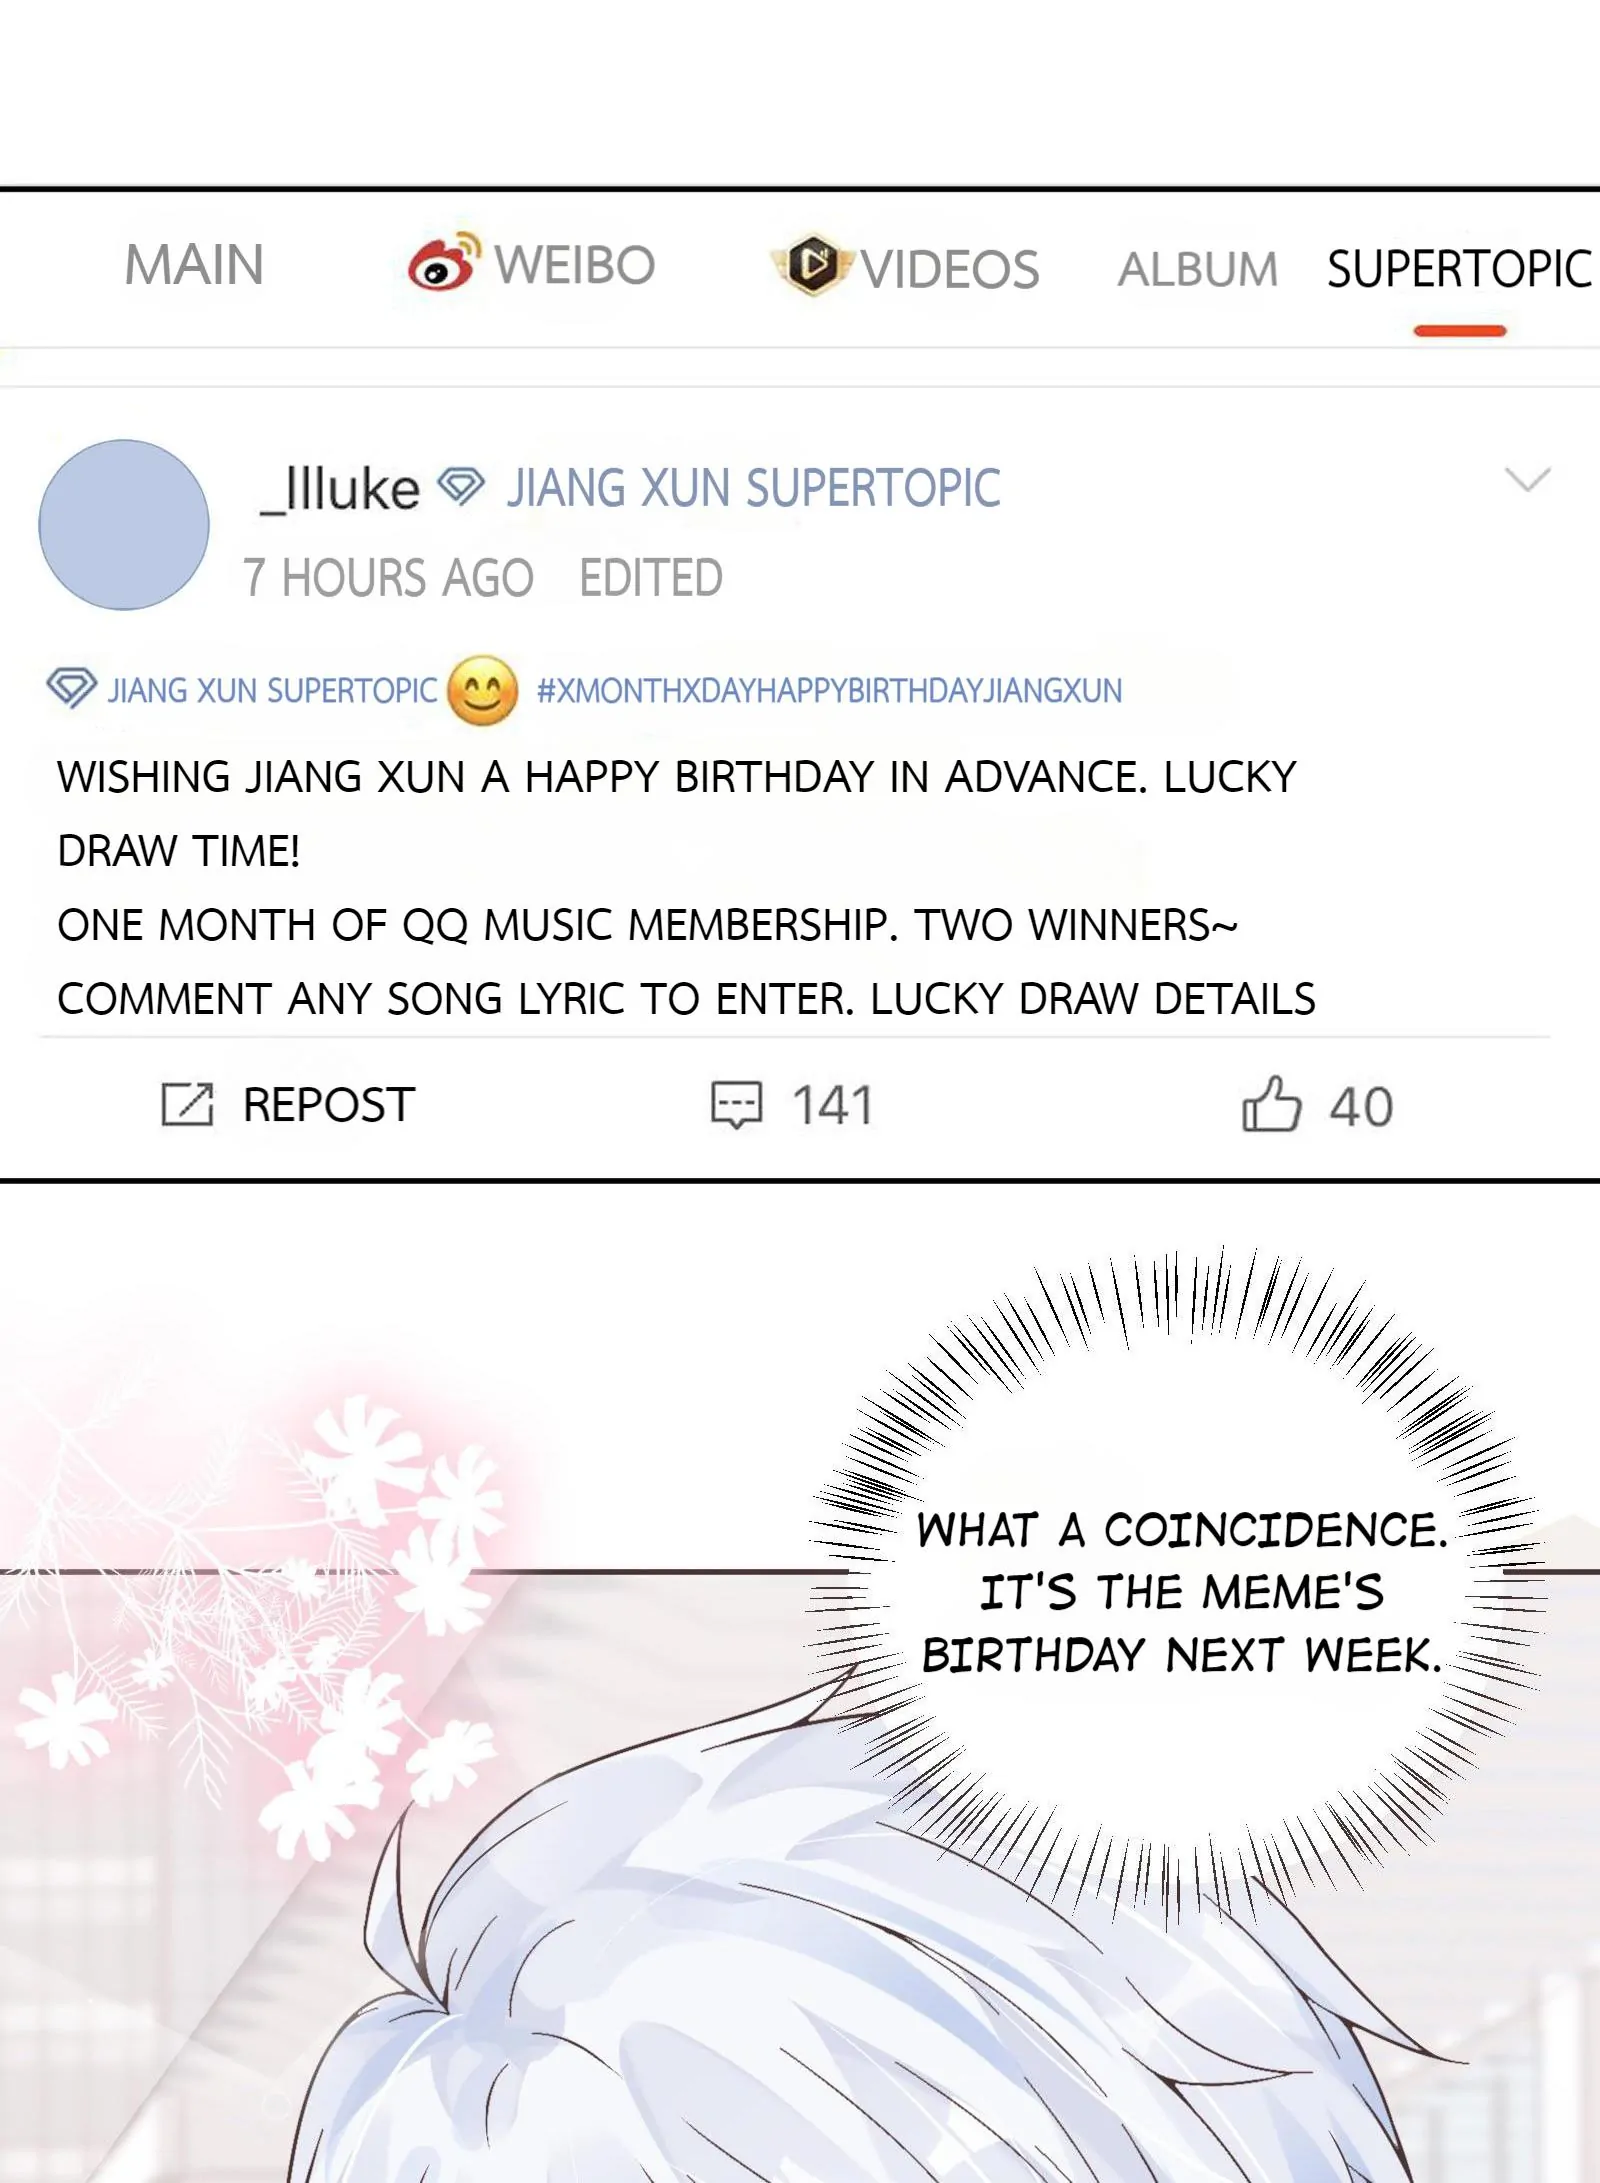
Task: View _llluke profile avatar
Action: click(x=124, y=525)
